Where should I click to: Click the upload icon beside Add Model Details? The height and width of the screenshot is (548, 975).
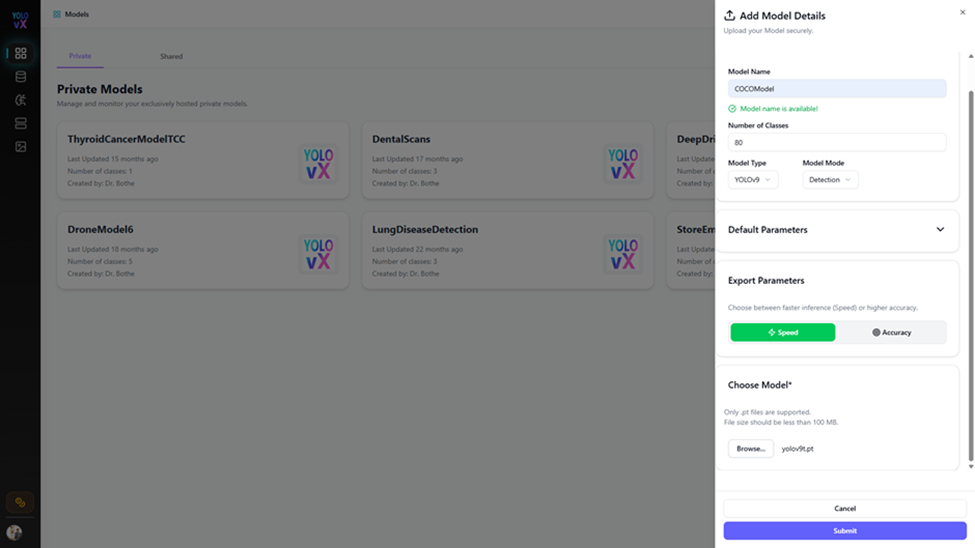pyautogui.click(x=729, y=16)
